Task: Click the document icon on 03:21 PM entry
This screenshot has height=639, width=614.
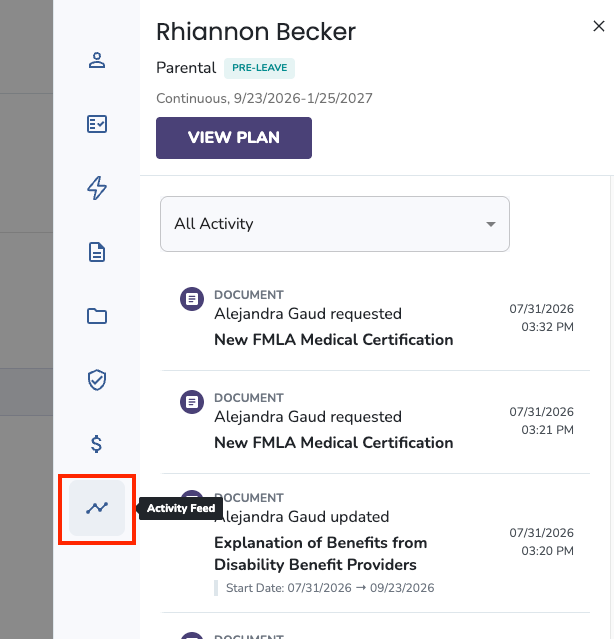Action: click(x=192, y=402)
